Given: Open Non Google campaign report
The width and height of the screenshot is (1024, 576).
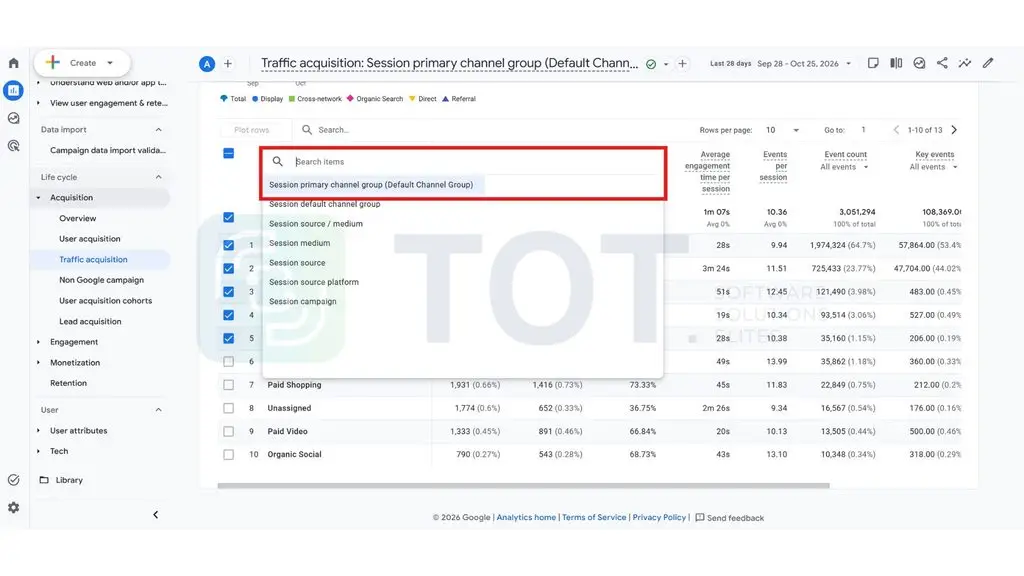Looking at the screenshot, I should tap(101, 280).
